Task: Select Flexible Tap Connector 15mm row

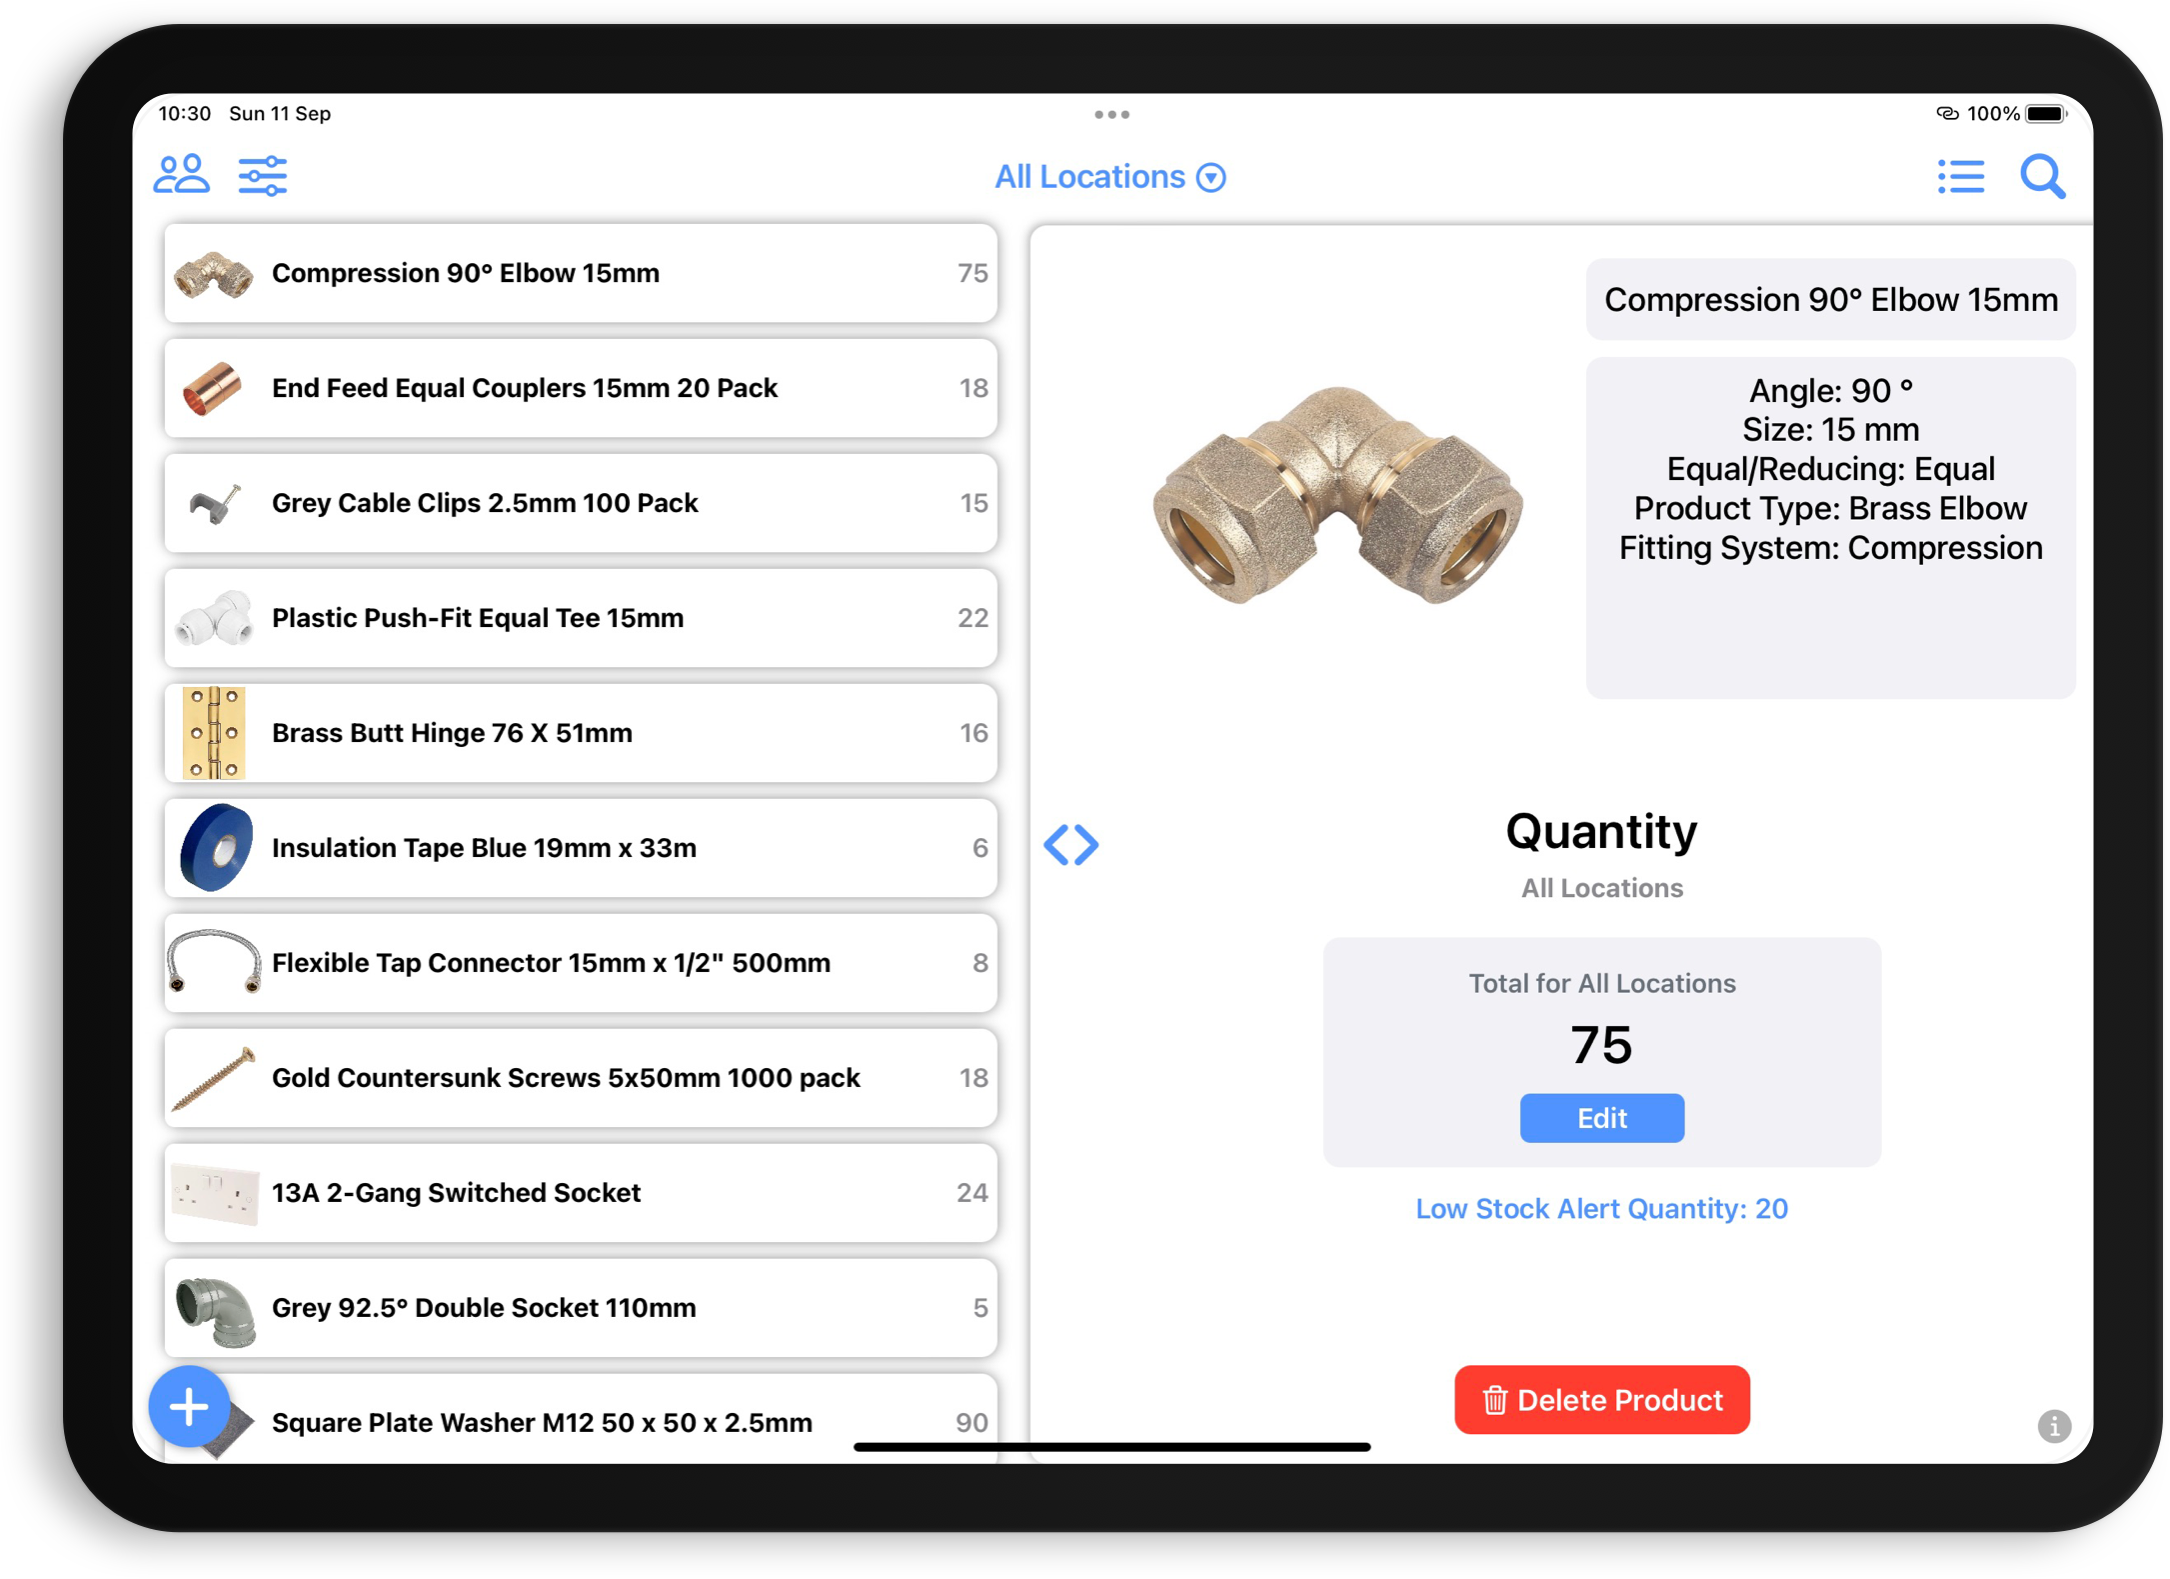Action: 580,963
